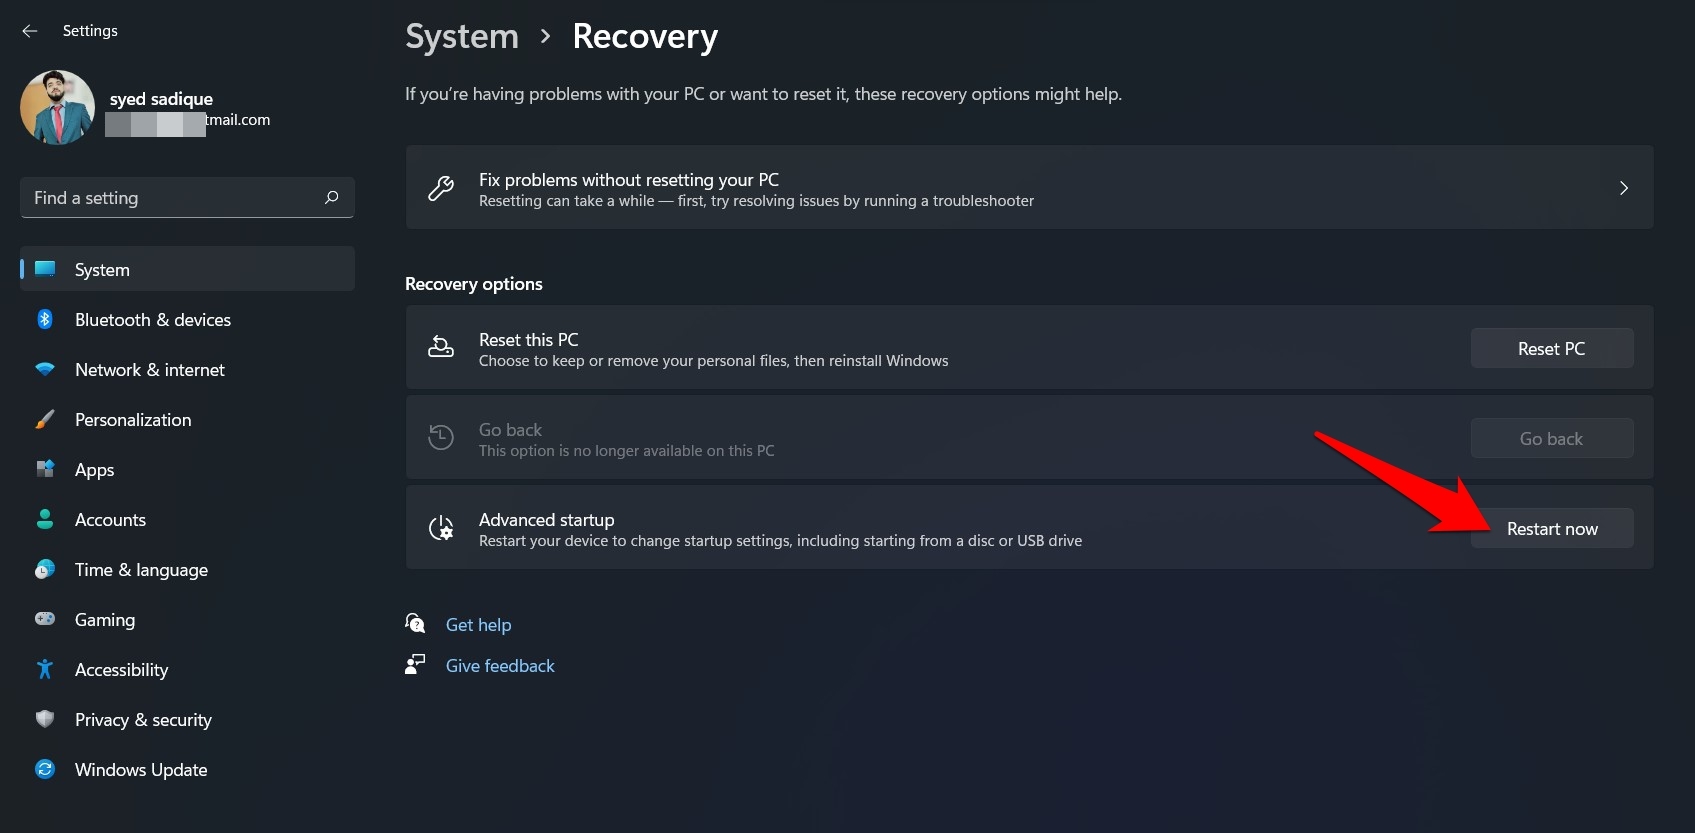Click the troubleshooter wrench icon
The width and height of the screenshot is (1695, 833).
click(440, 188)
